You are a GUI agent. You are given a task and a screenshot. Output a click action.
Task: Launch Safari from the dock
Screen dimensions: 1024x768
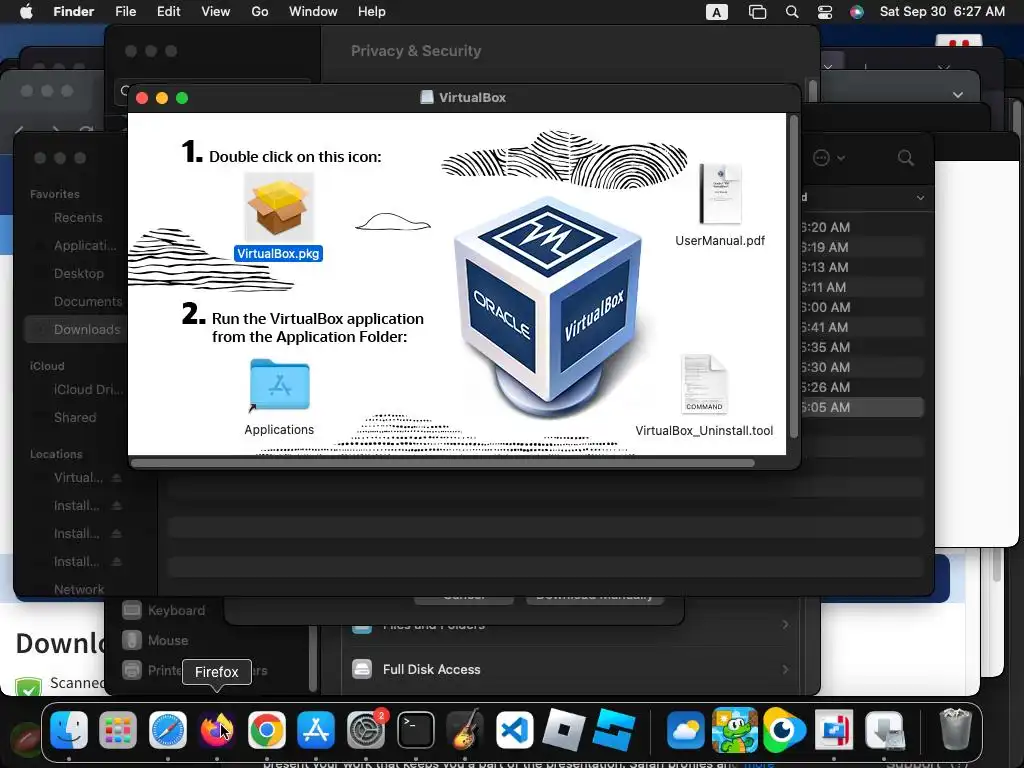[168, 729]
